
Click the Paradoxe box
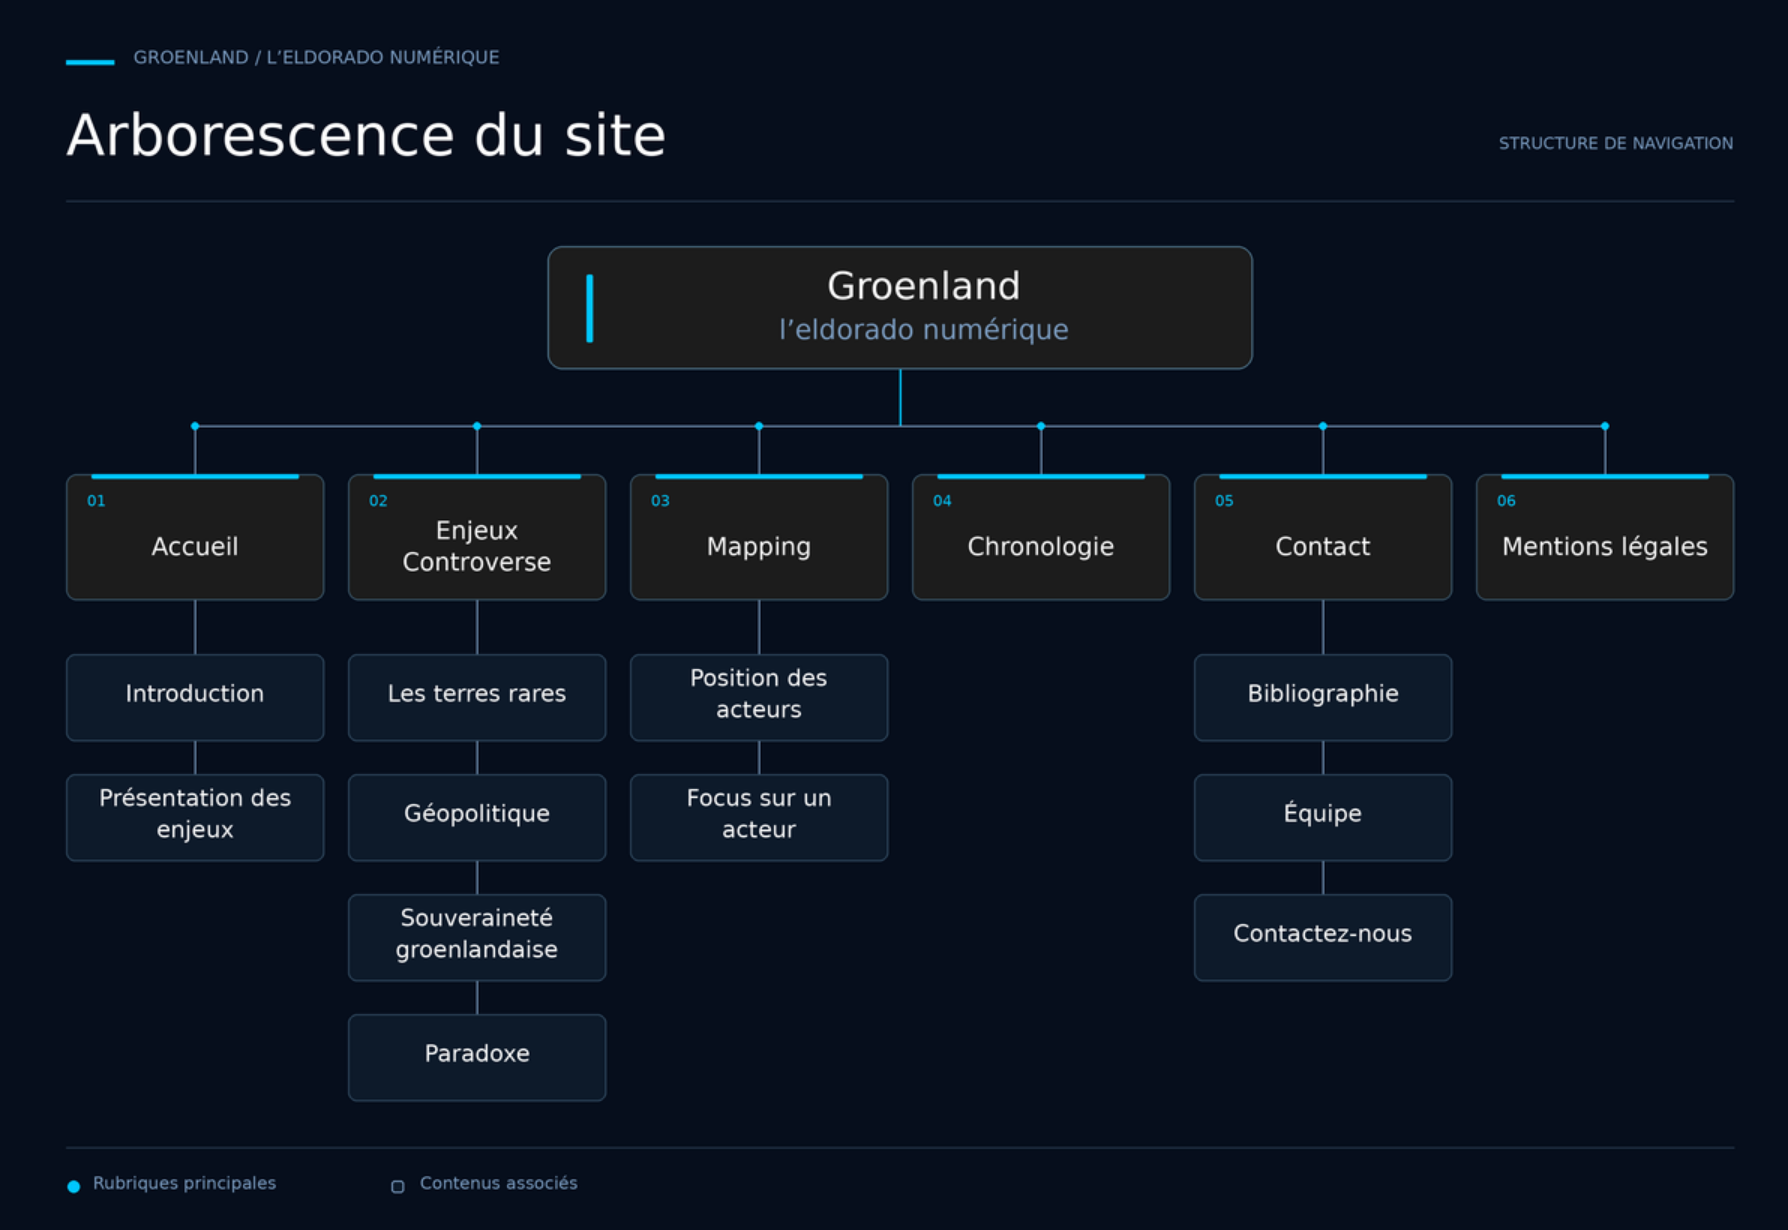477,1058
